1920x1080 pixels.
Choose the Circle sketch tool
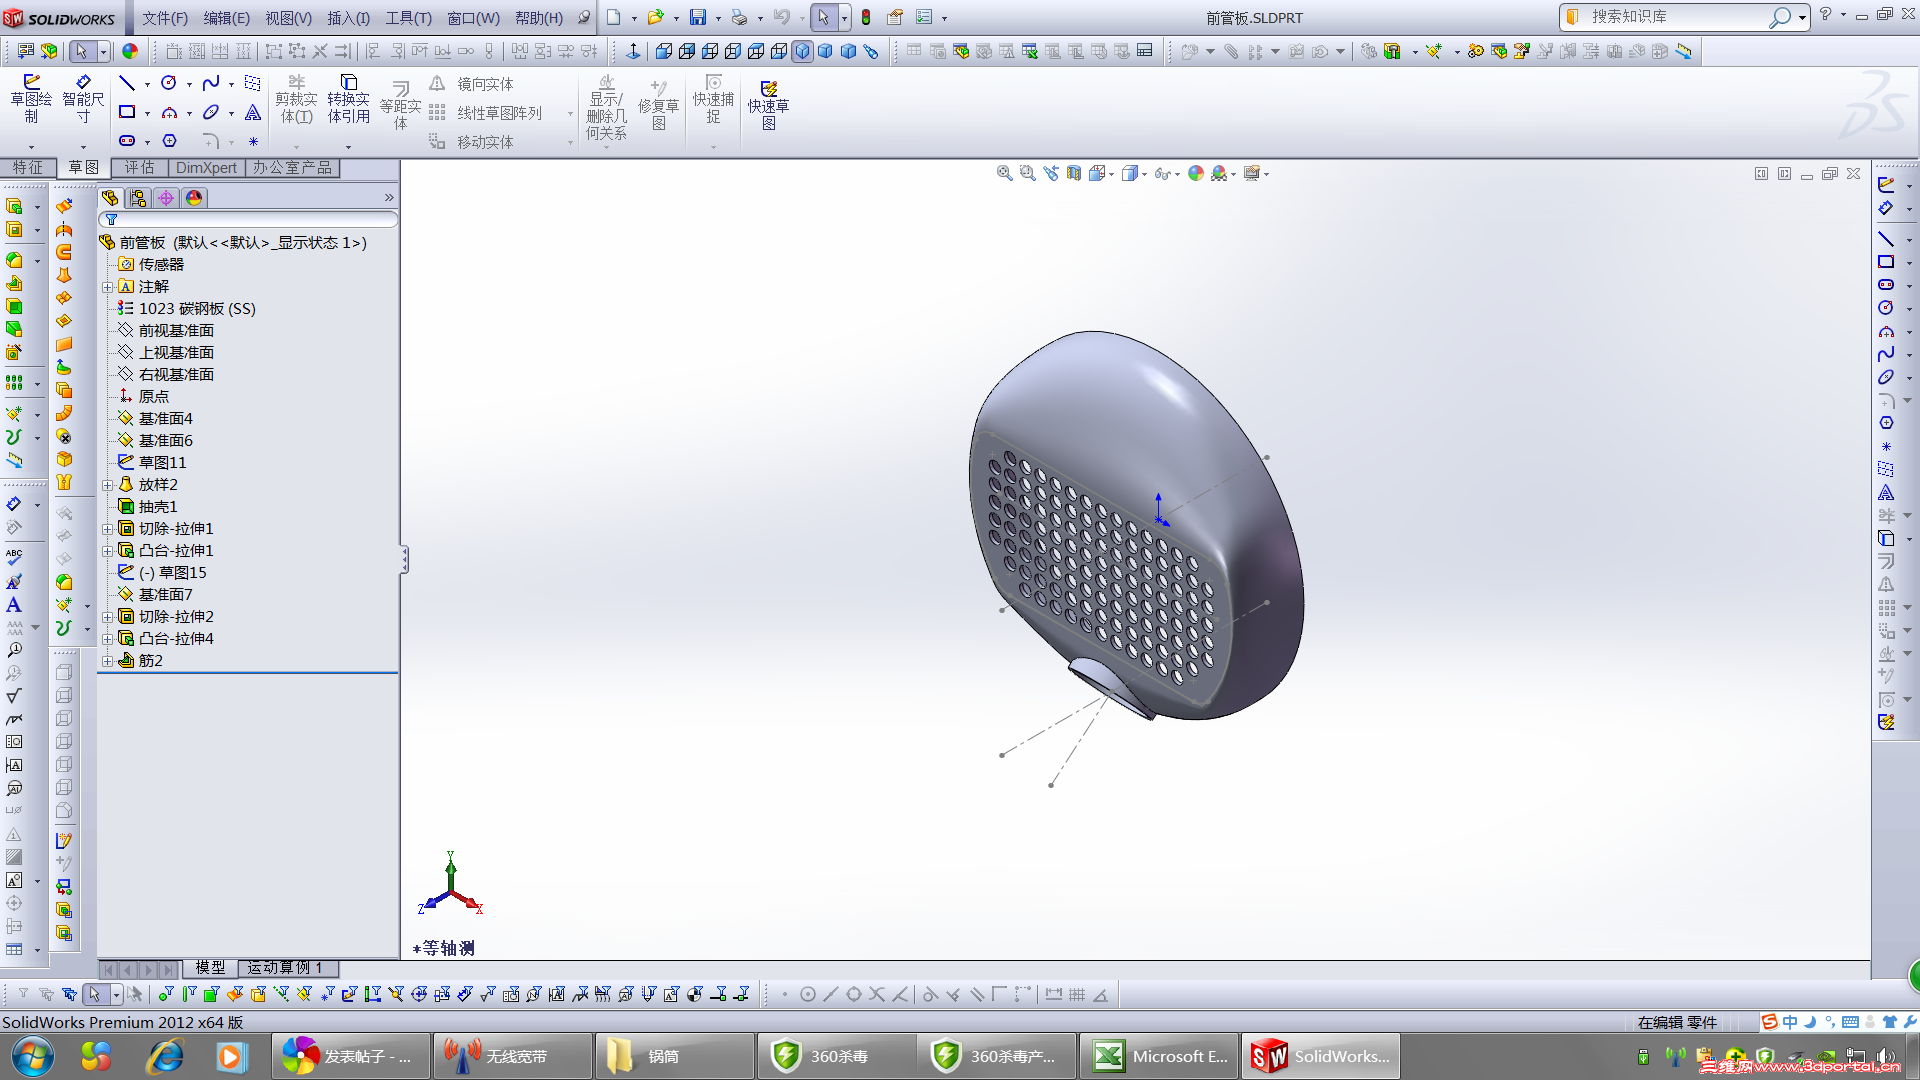click(169, 83)
